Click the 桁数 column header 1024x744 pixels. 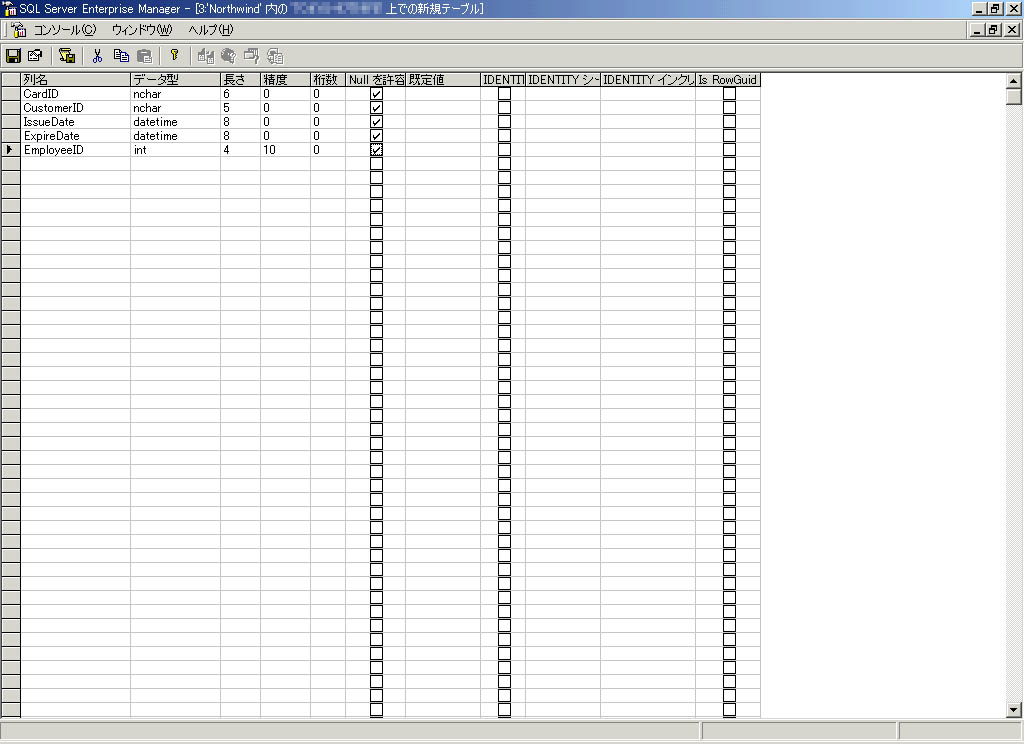click(x=328, y=80)
